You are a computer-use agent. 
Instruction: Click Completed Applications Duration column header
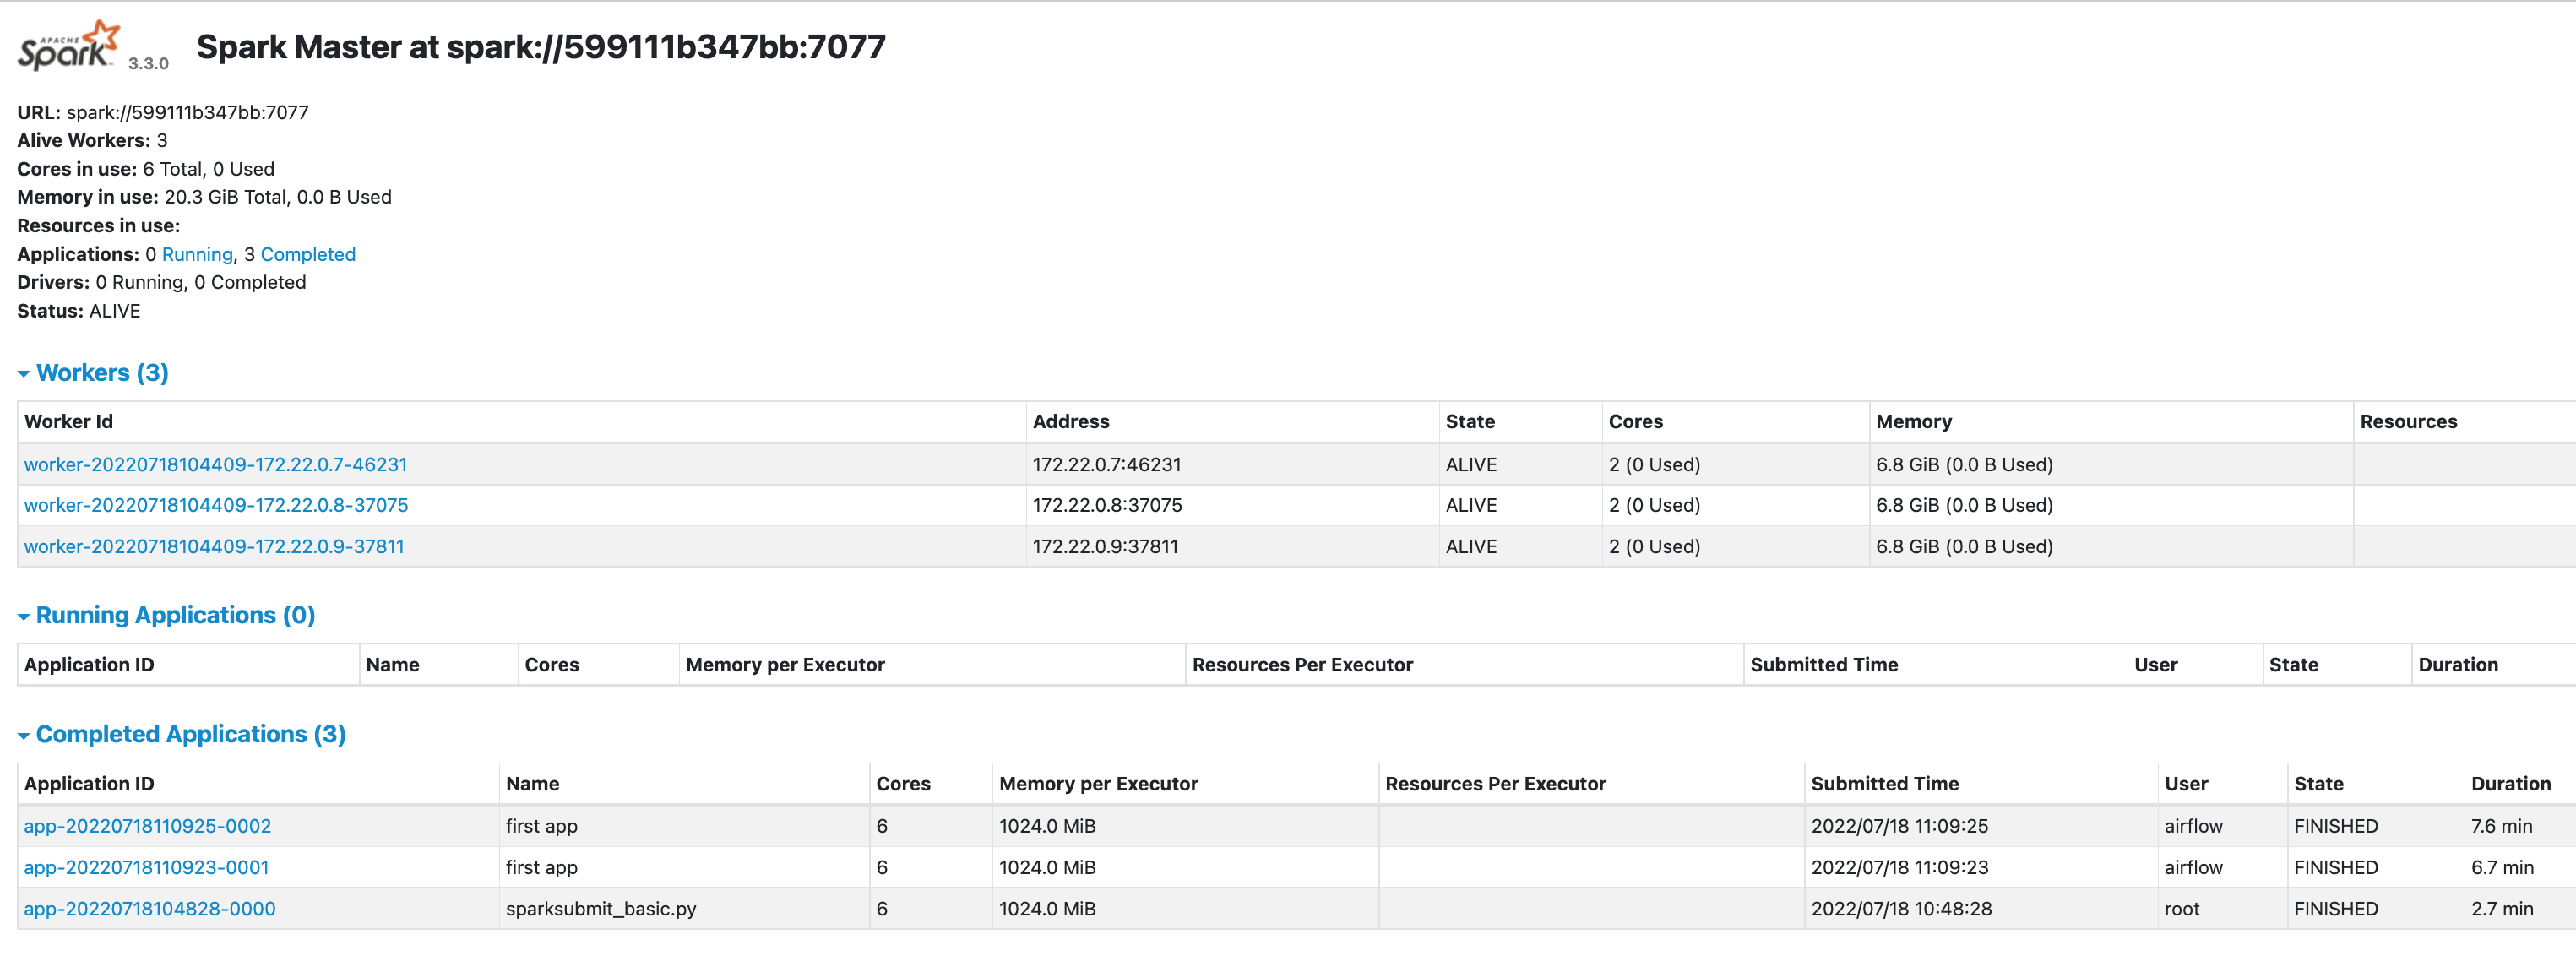click(x=2510, y=784)
